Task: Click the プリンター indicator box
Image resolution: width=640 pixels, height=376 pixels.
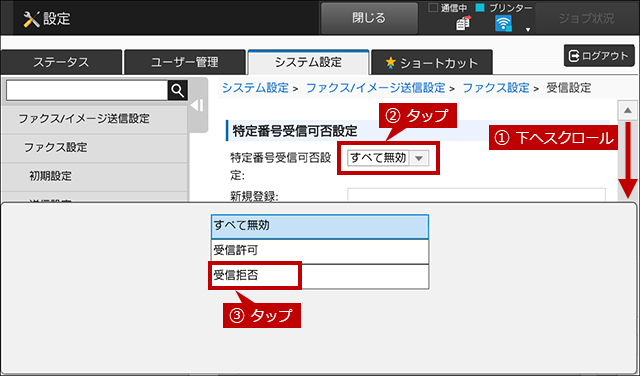Action: pyautogui.click(x=480, y=8)
